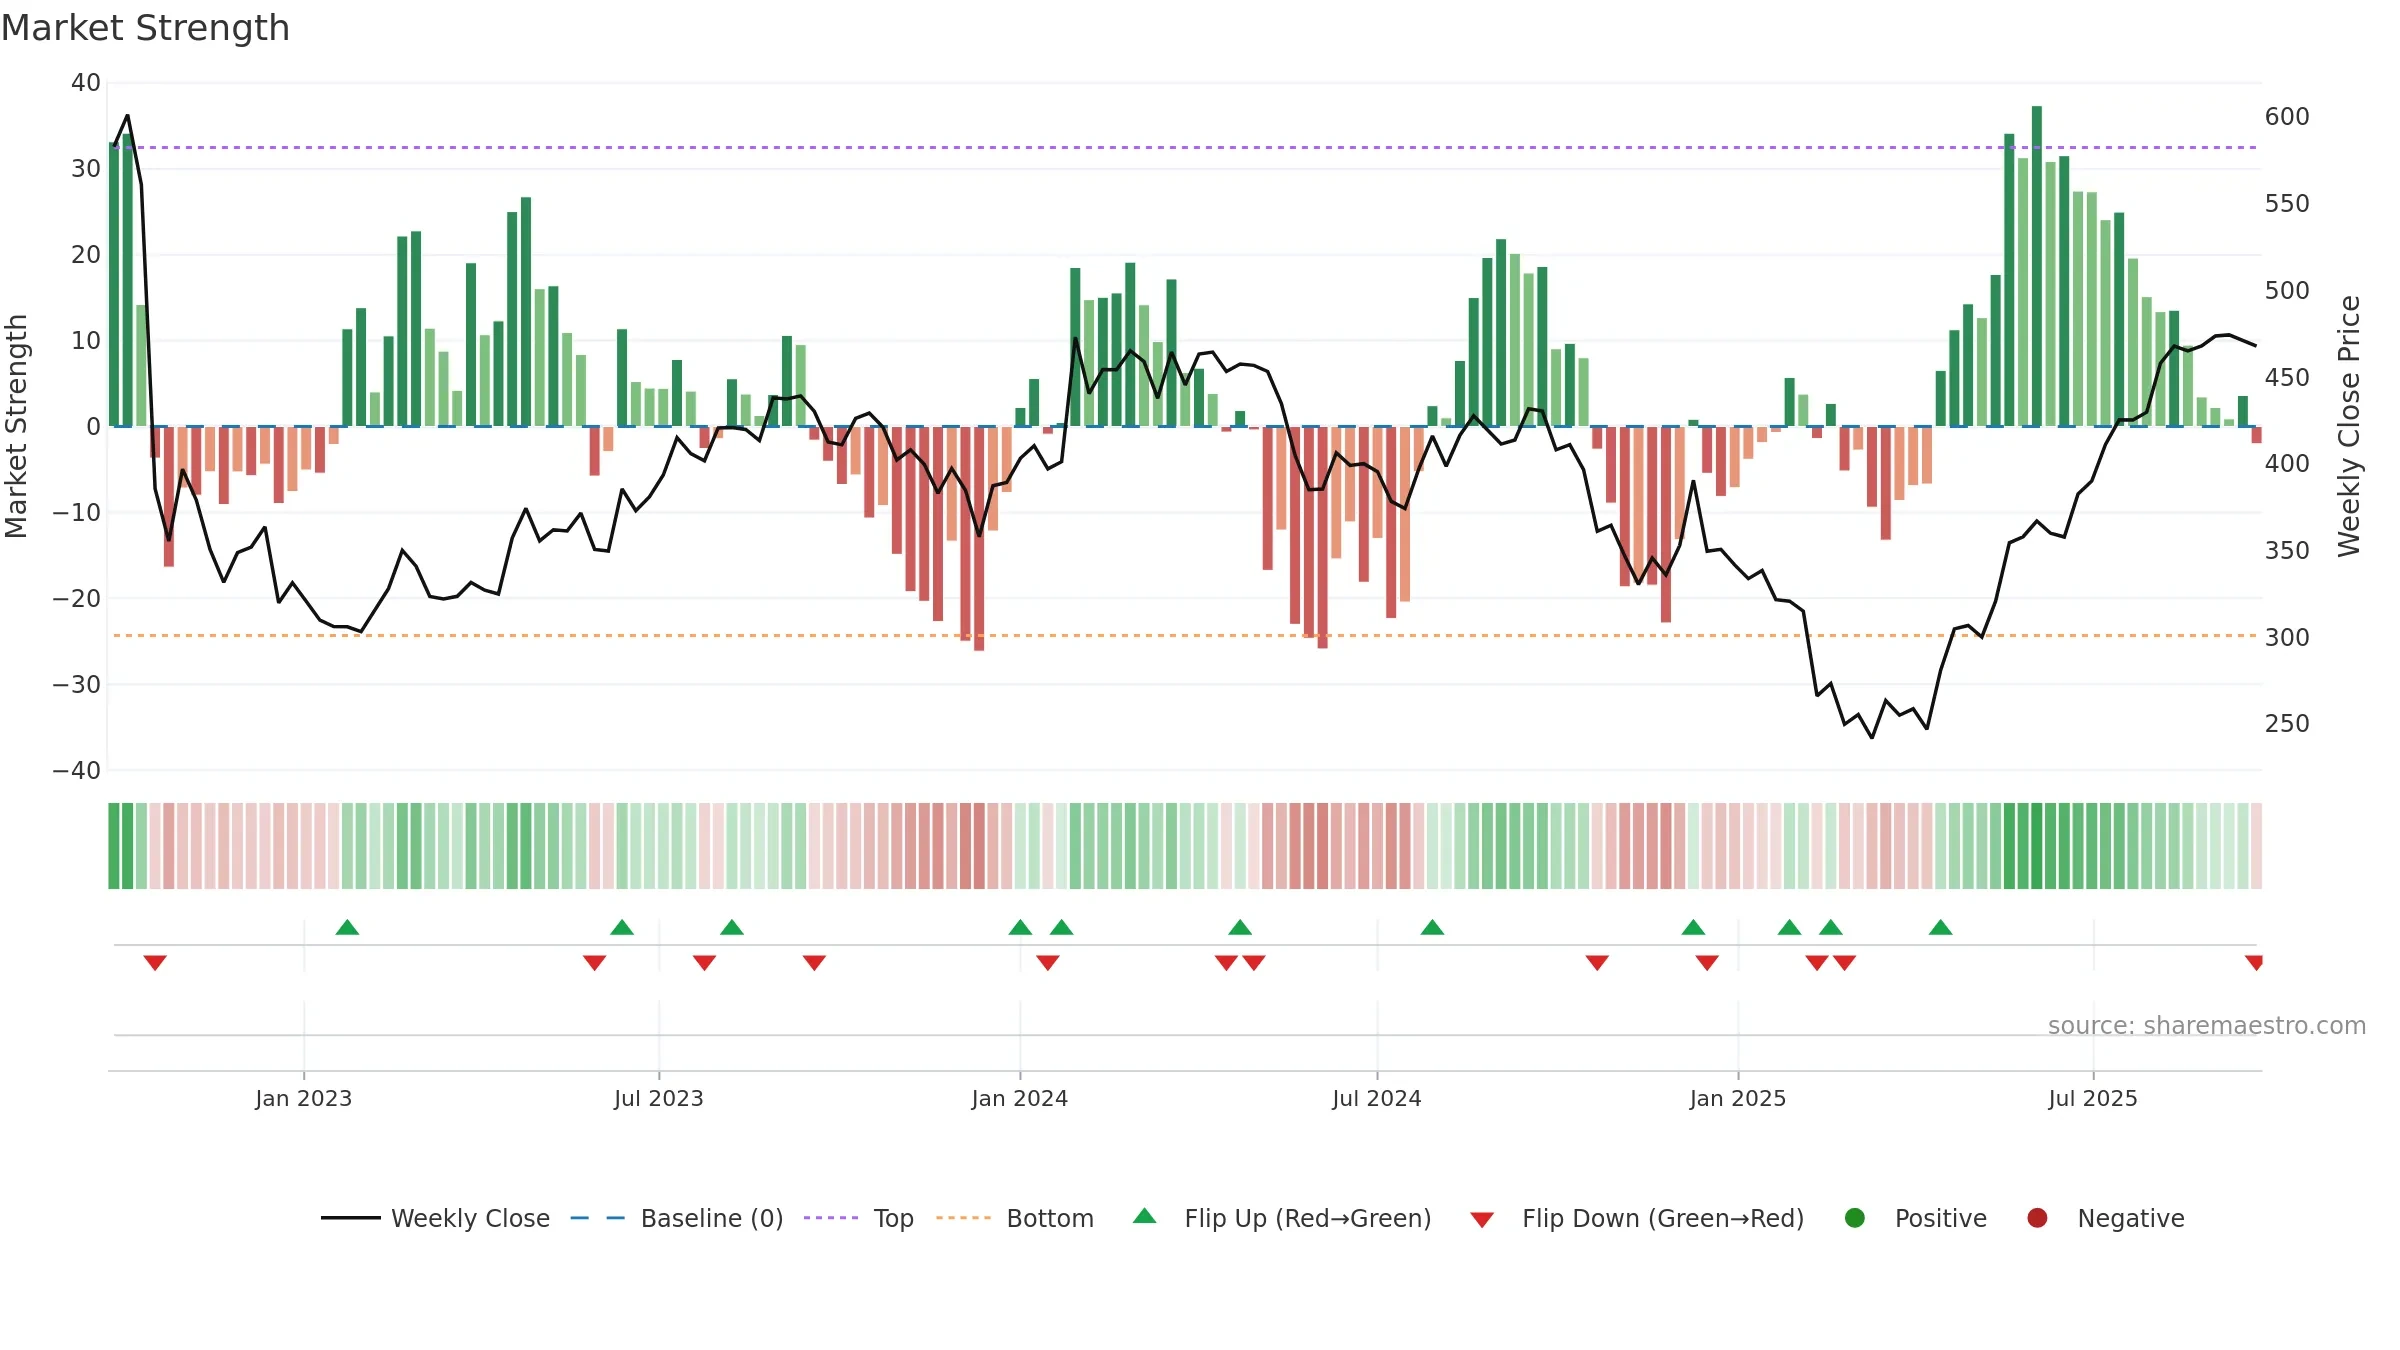
Task: Toggle the Top legend entry
Action: [x=859, y=1218]
